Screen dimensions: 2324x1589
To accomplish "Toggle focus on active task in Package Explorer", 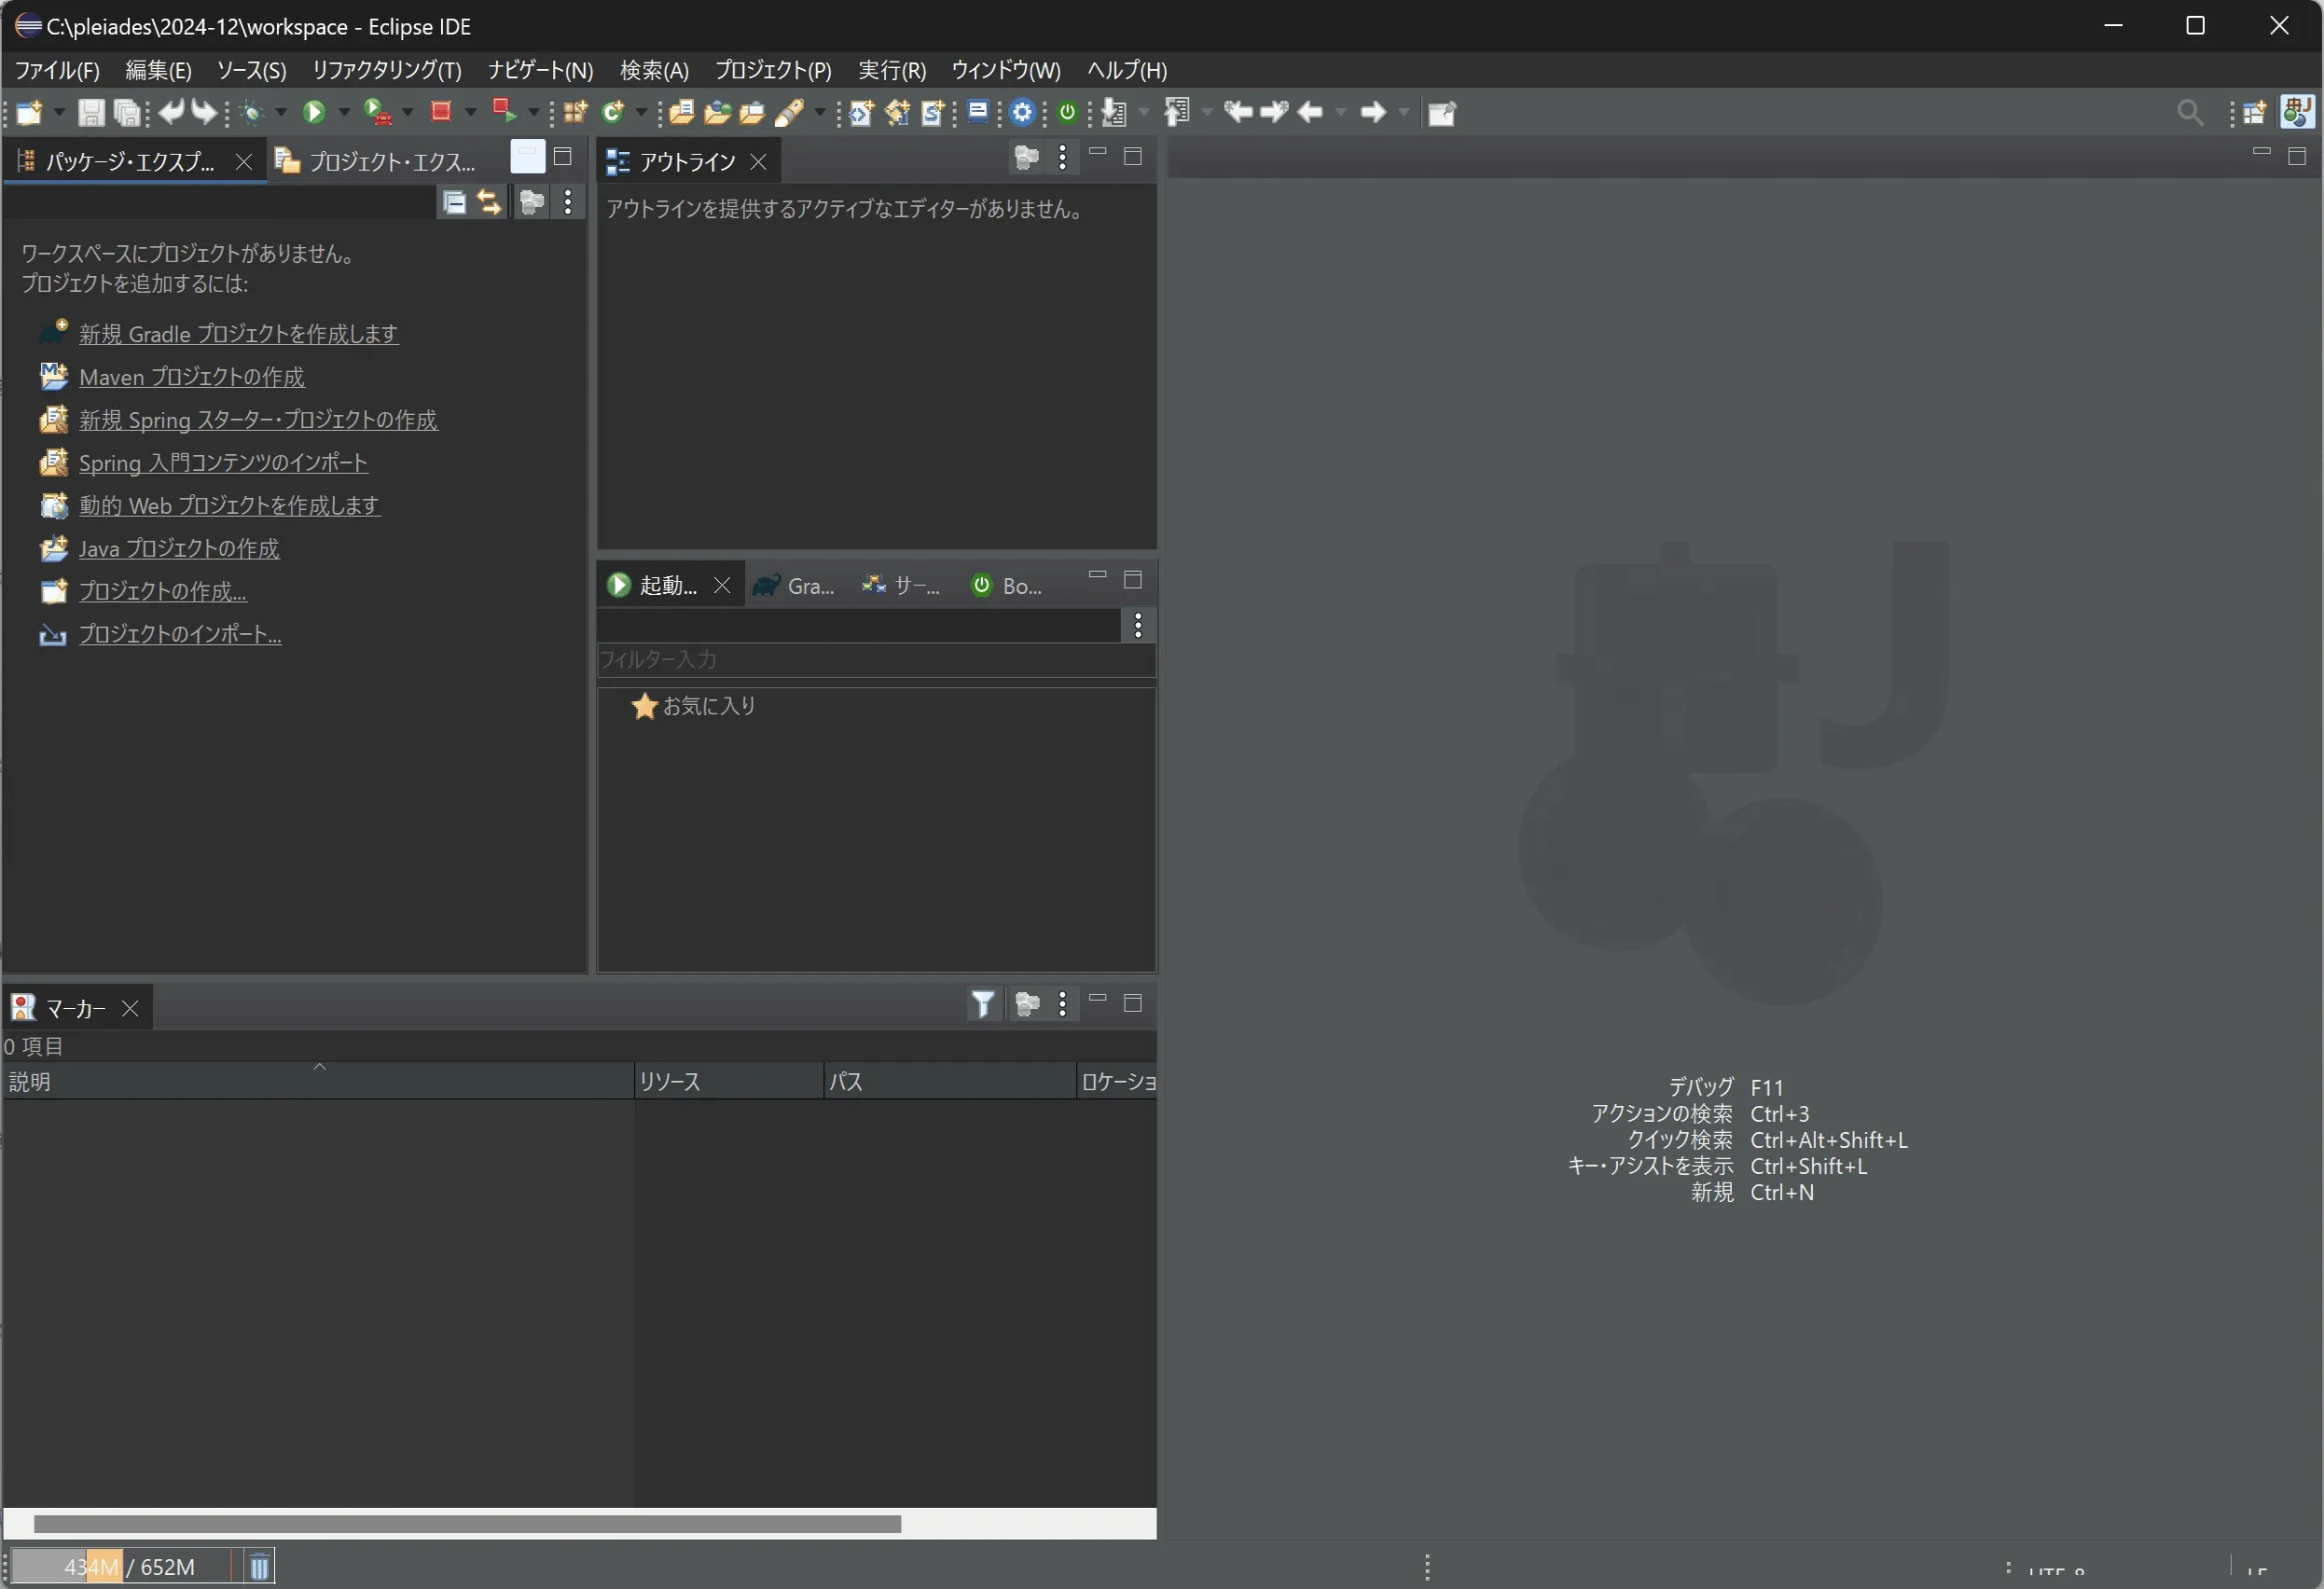I will pyautogui.click(x=532, y=203).
